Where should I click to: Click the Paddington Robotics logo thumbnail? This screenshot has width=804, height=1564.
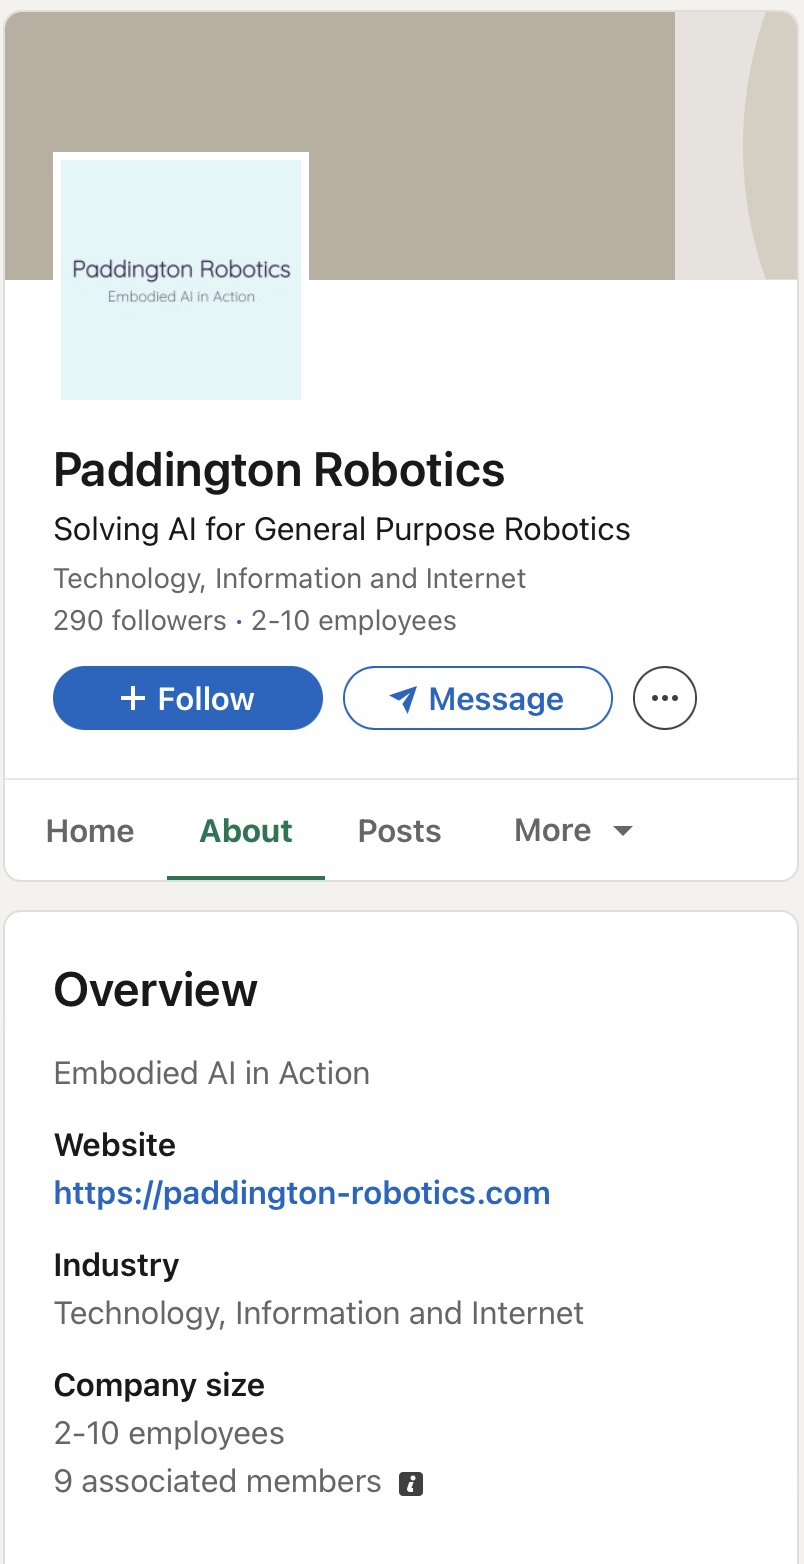pyautogui.click(x=181, y=279)
